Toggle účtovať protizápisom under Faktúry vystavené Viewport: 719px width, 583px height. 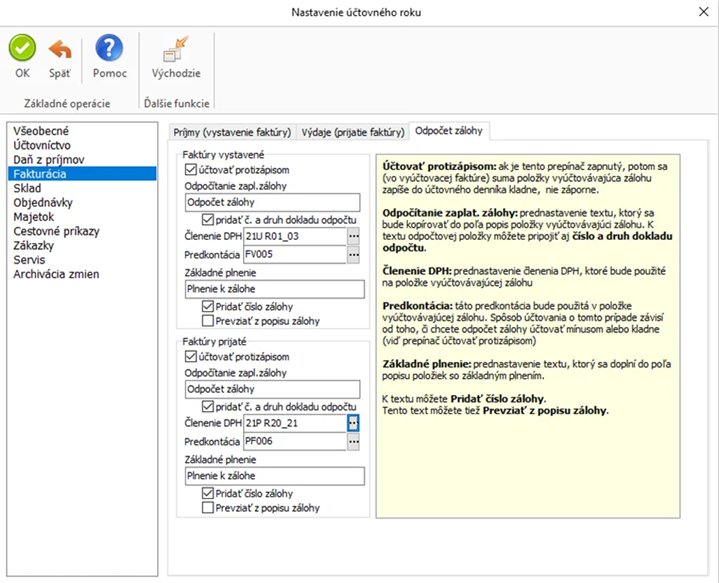coord(191,170)
